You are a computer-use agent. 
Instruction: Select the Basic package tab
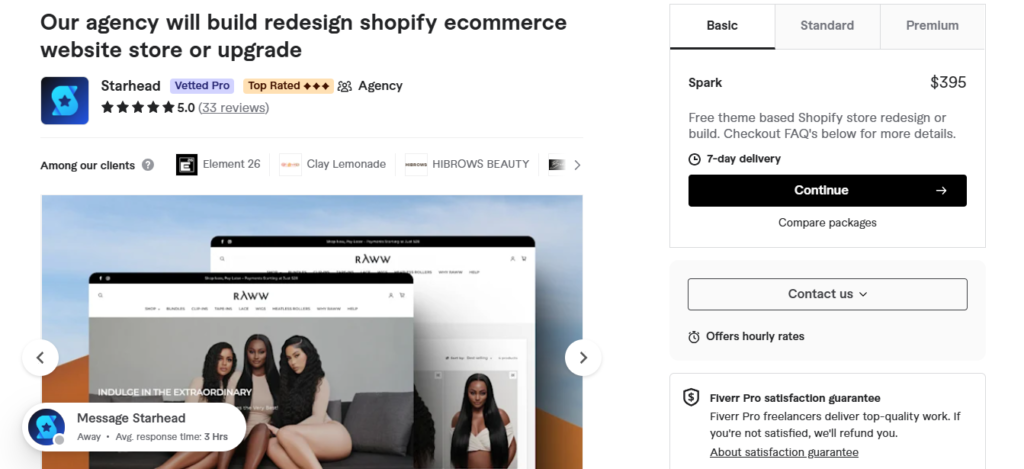point(722,26)
